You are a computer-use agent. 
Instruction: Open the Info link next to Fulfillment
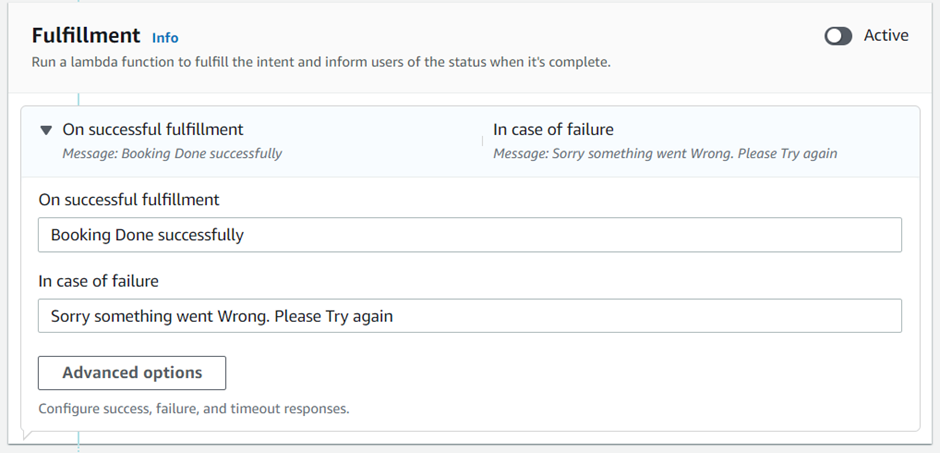tap(165, 38)
